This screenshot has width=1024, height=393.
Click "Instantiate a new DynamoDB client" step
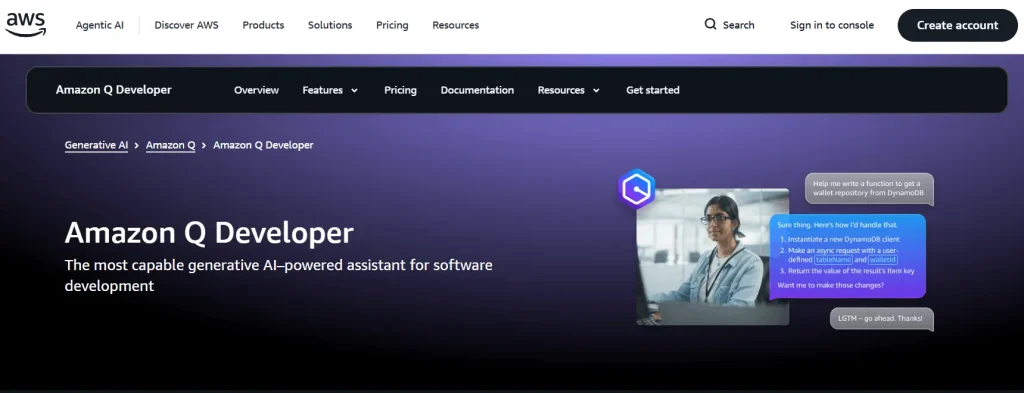[x=839, y=240]
